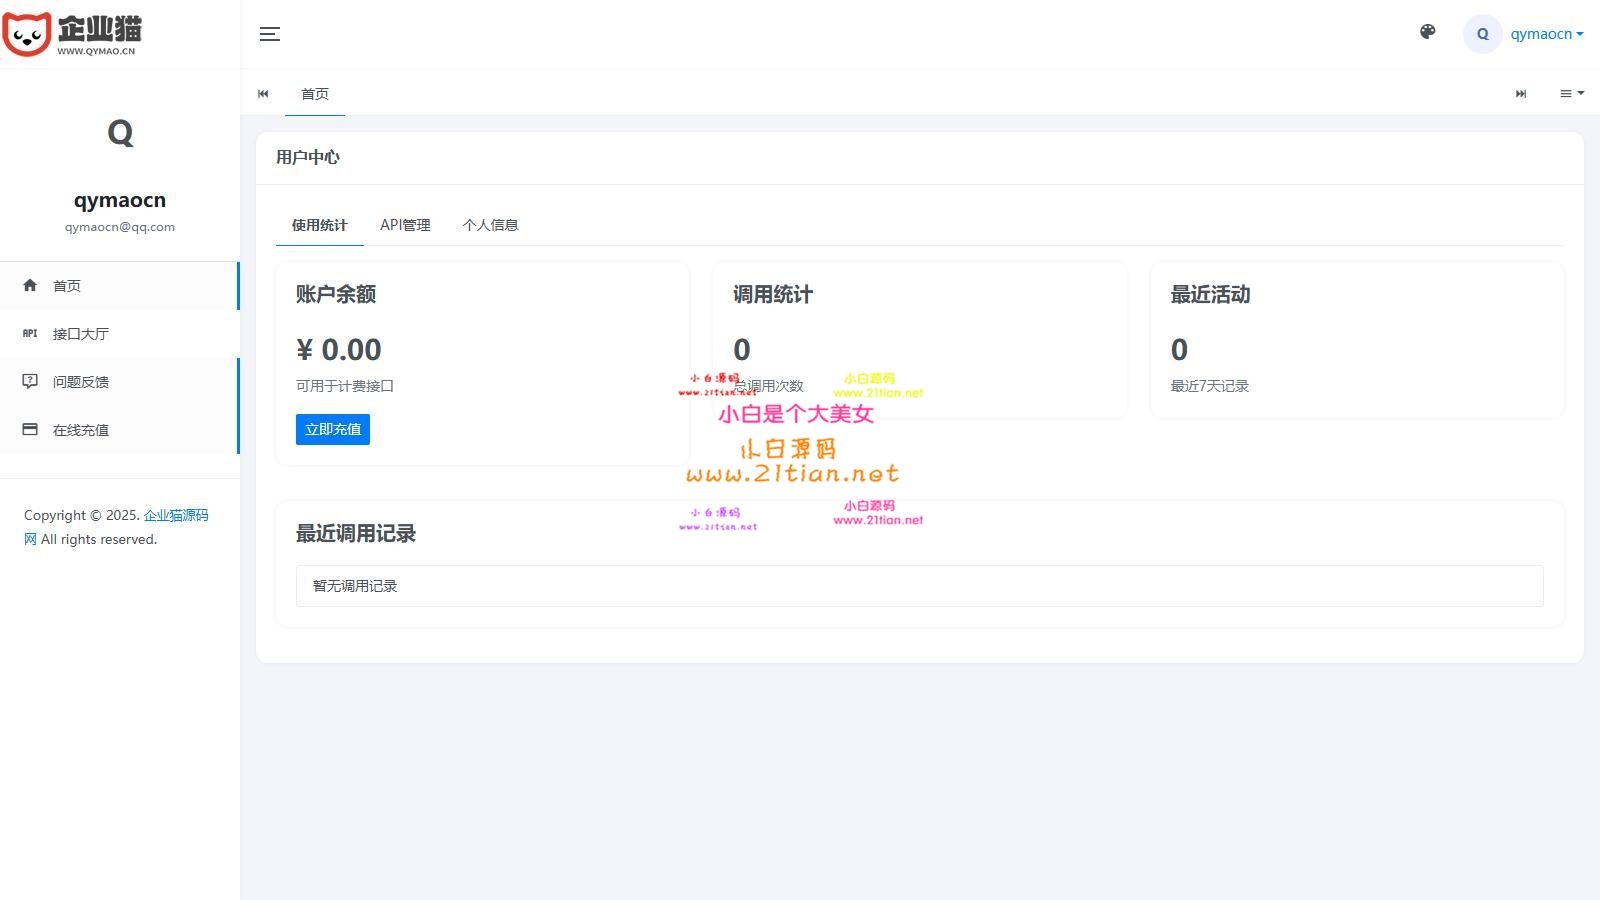The height and width of the screenshot is (900, 1600).
Task: Open the theme palette icon
Action: tap(1428, 32)
